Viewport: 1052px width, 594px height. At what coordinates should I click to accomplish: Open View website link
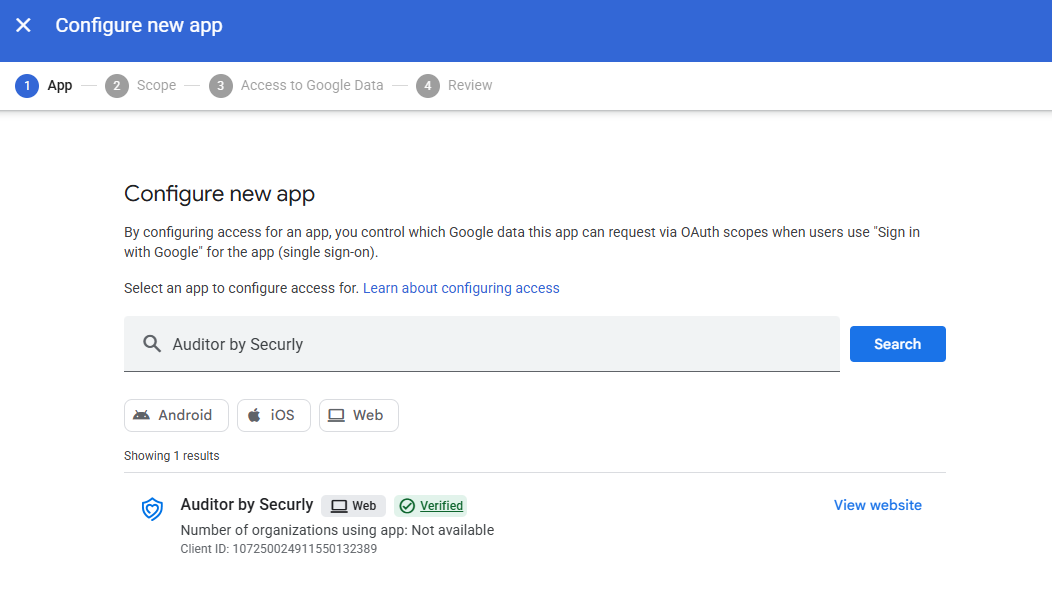tap(878, 505)
